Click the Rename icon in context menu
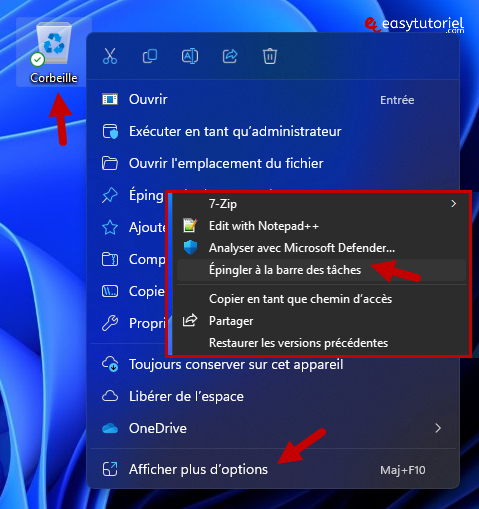The image size is (479, 509). pyautogui.click(x=190, y=56)
